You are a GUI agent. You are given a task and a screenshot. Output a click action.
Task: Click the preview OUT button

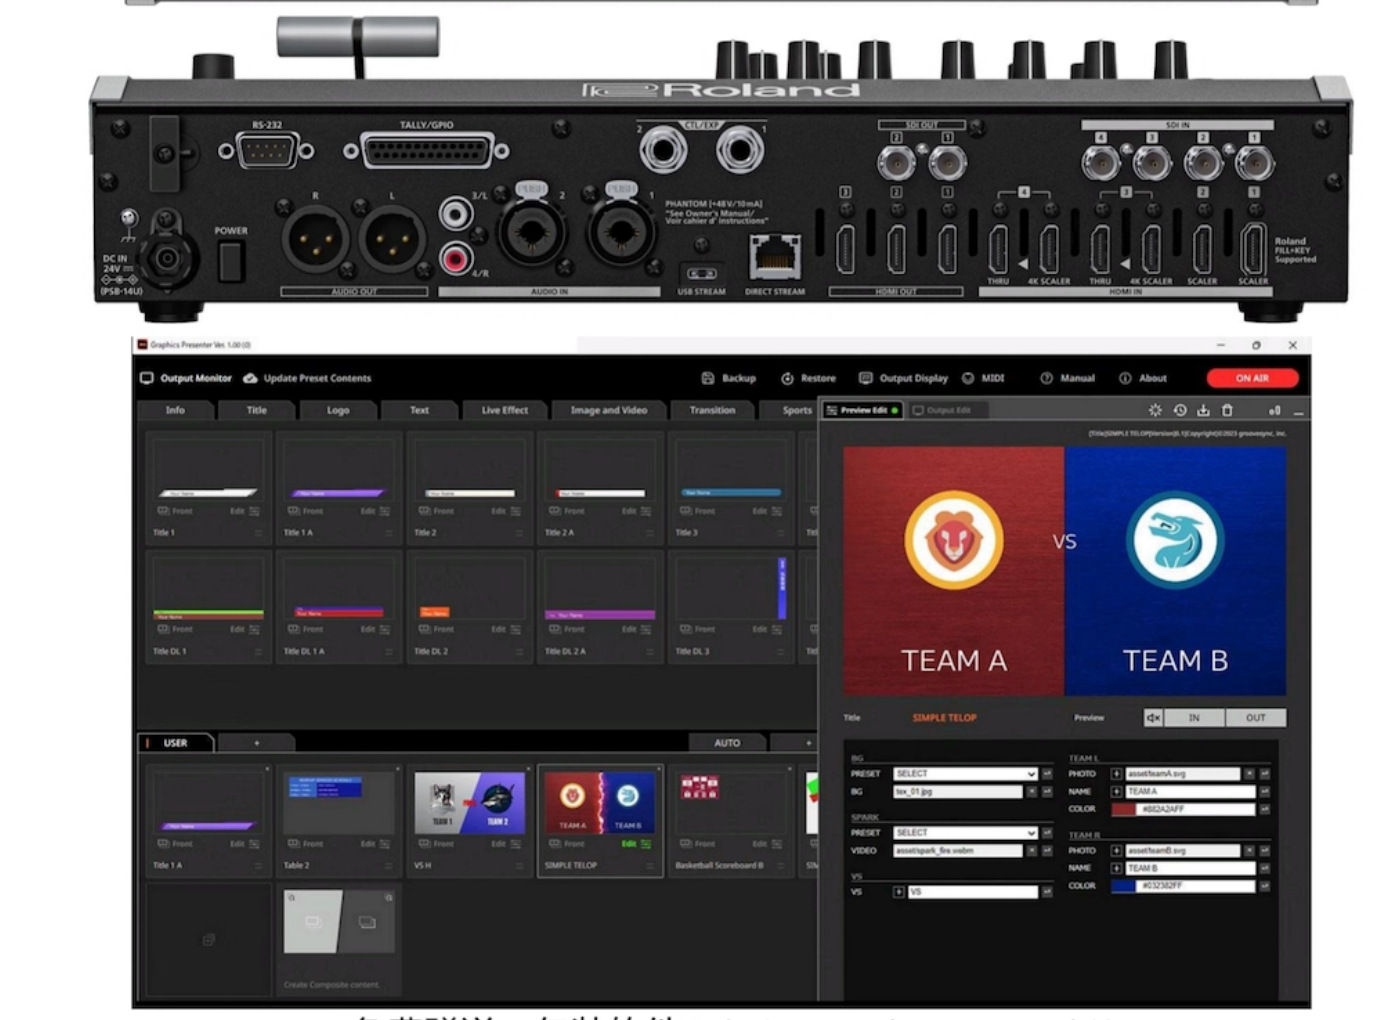tap(1256, 717)
